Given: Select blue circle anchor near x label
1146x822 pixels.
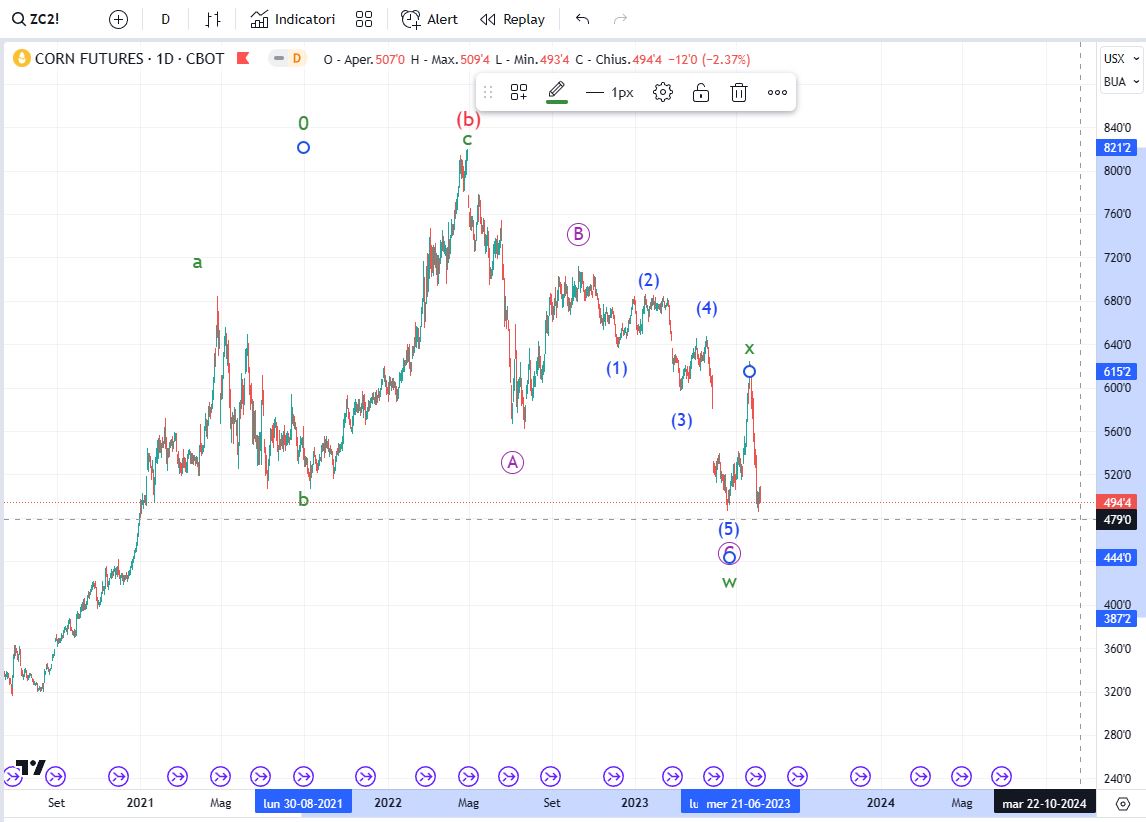Looking at the screenshot, I should 749,371.
